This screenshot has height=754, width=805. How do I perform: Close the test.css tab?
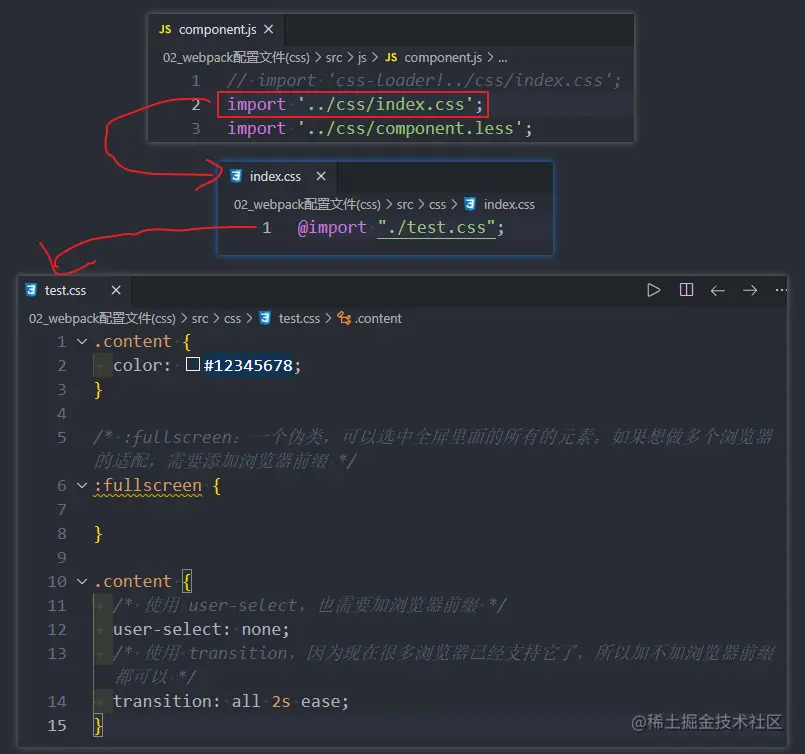114,290
